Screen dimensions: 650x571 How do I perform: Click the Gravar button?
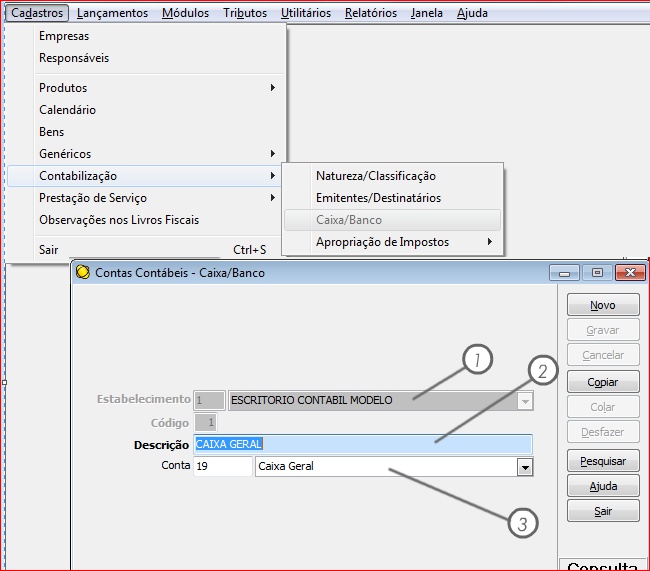pos(603,330)
